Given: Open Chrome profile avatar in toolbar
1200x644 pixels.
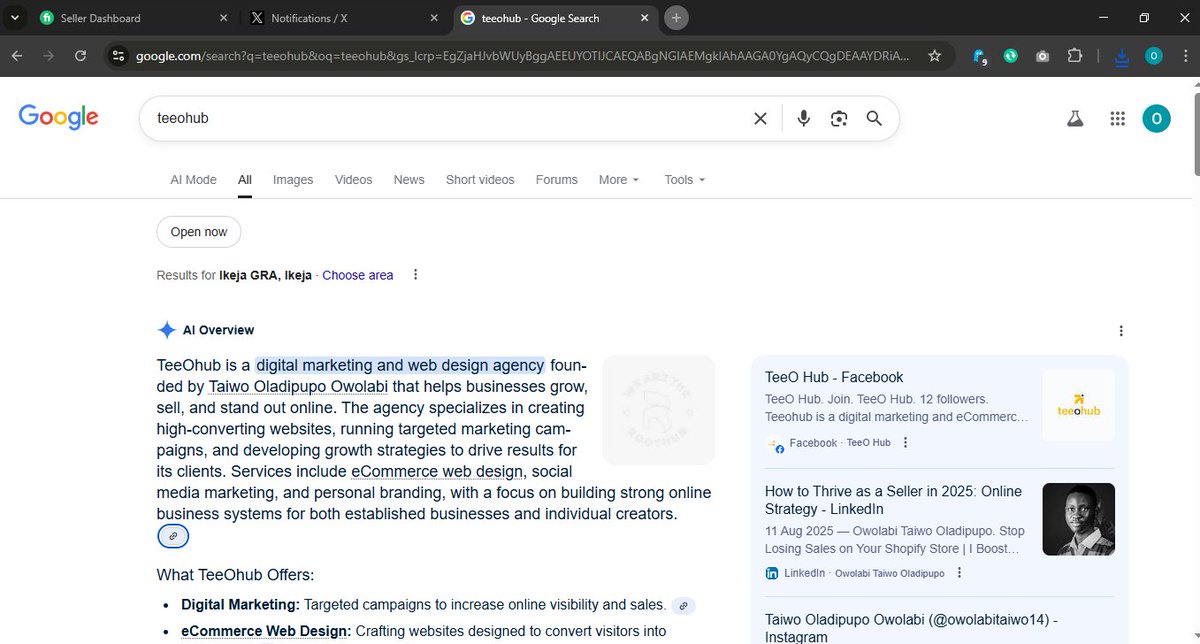Looking at the screenshot, I should pyautogui.click(x=1153, y=56).
